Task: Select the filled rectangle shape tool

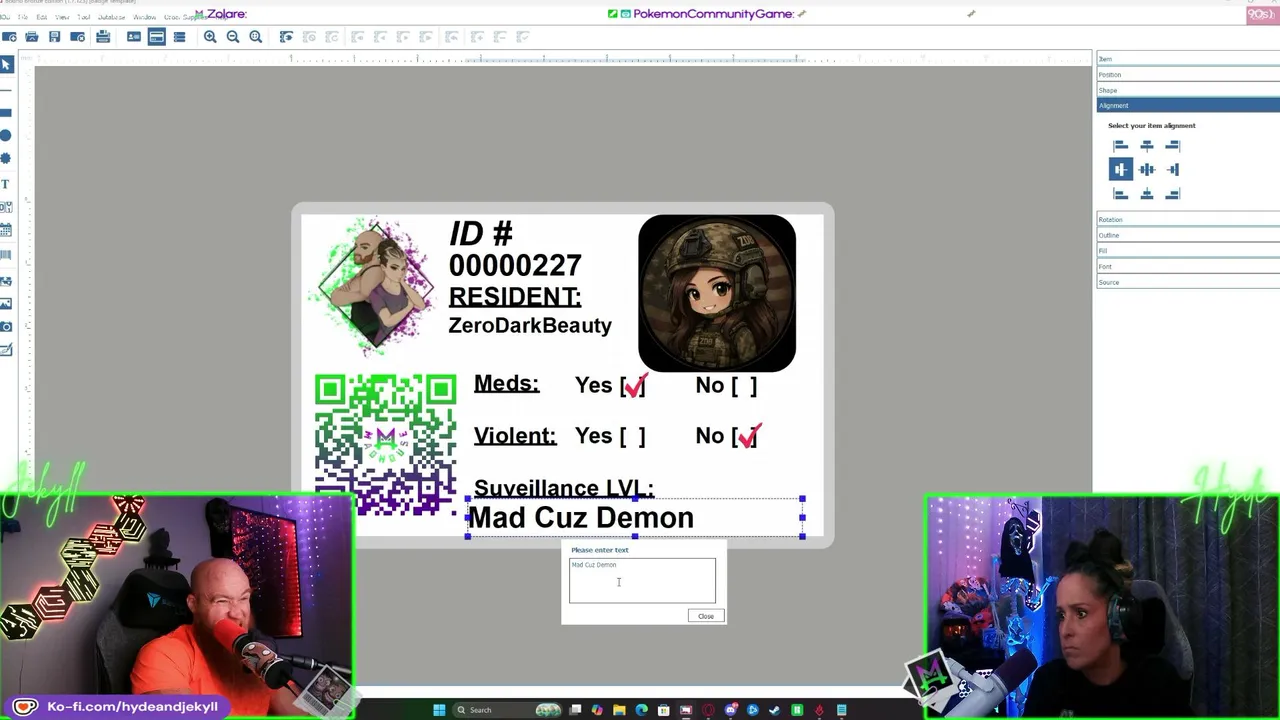Action: pyautogui.click(x=5, y=113)
